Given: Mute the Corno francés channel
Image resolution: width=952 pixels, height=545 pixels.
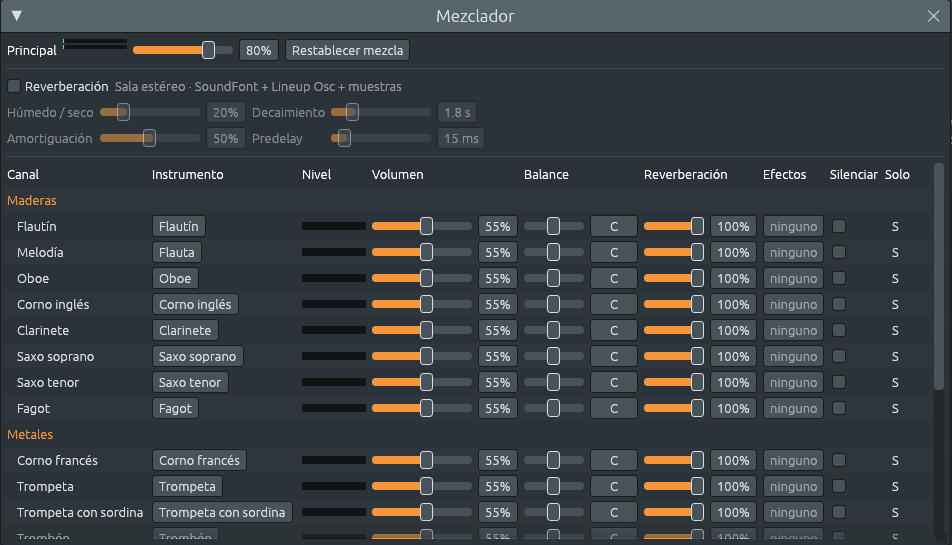Looking at the screenshot, I should pyautogui.click(x=838, y=461).
